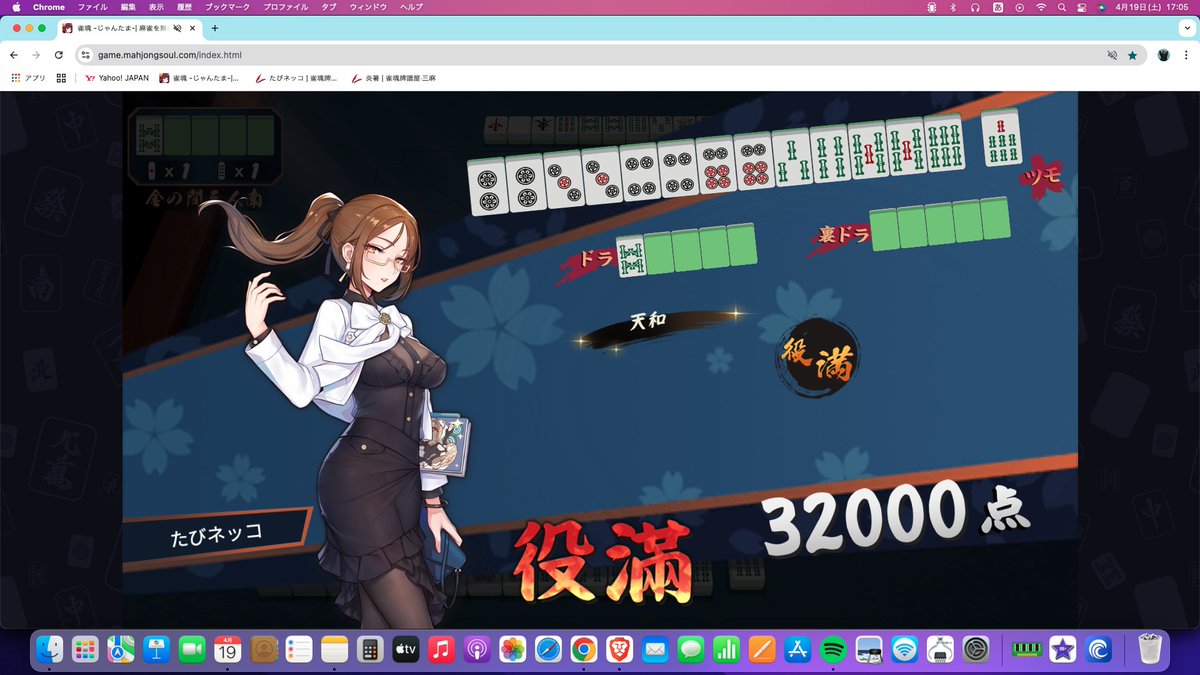This screenshot has height=675, width=1200.
Task: Open Launchpad in the Dock
Action: pyautogui.click(x=86, y=650)
